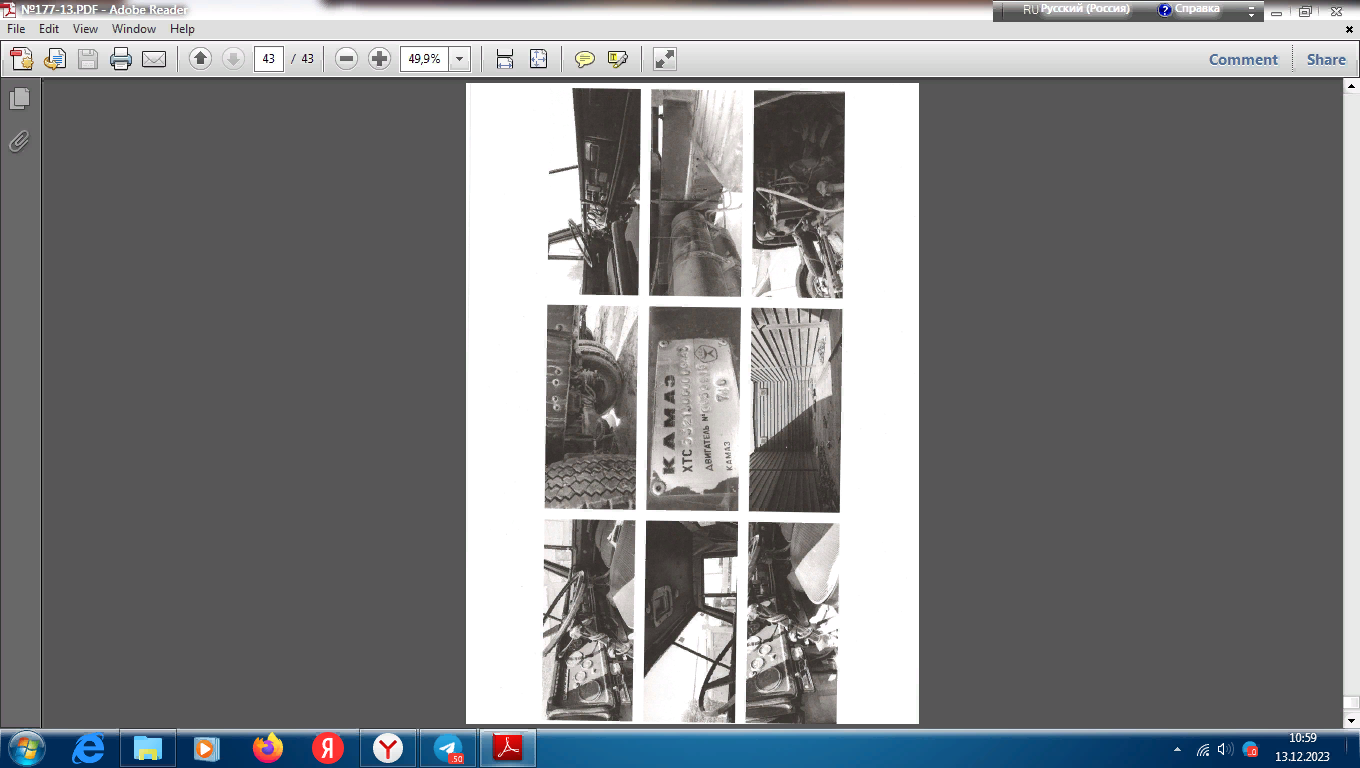
Task: Open the language bar options arrow
Action: coord(1251,11)
